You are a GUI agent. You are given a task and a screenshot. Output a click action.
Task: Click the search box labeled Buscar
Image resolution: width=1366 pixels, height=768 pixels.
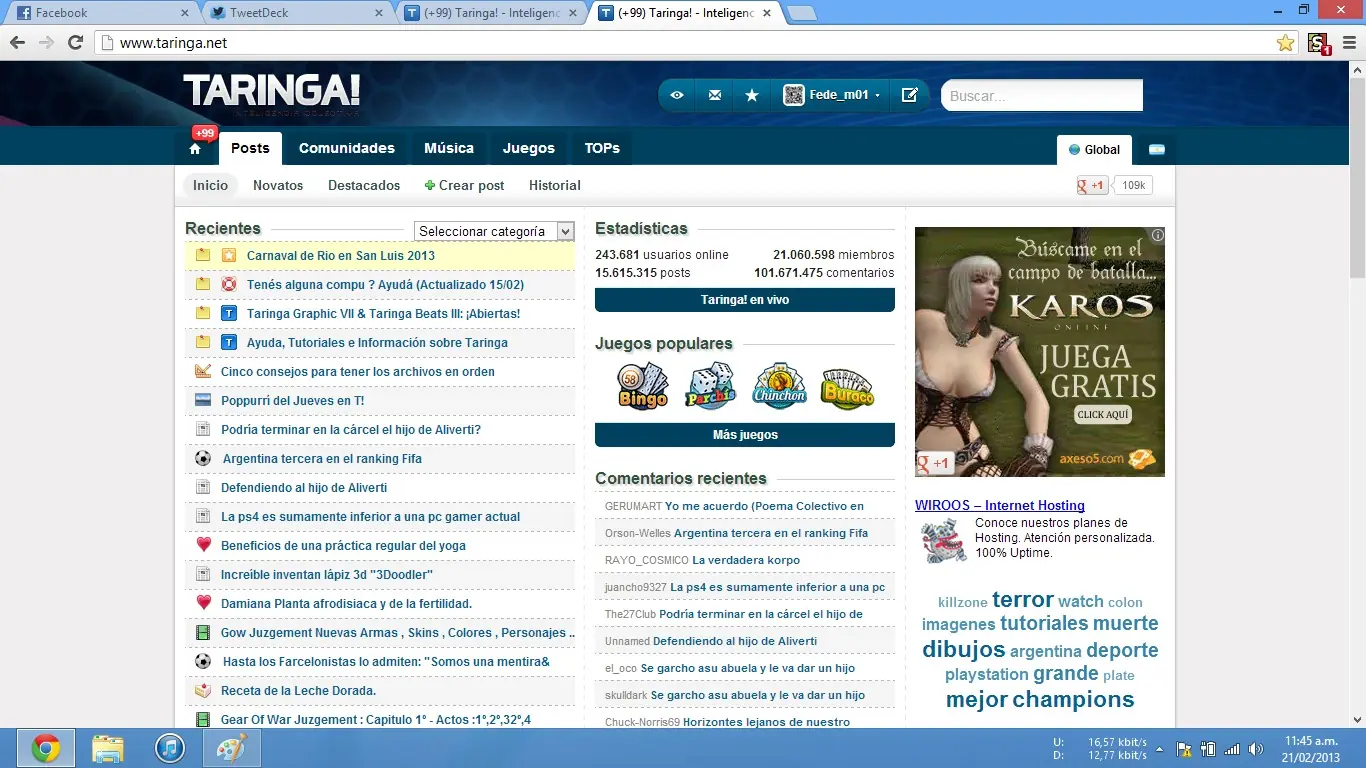pos(1041,96)
